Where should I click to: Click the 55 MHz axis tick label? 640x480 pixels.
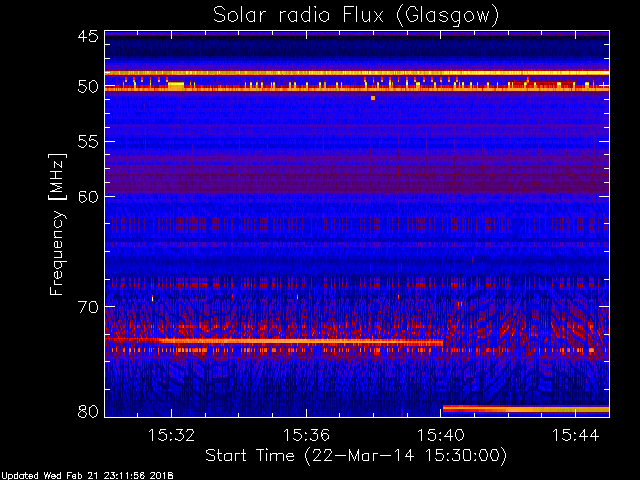pos(88,142)
